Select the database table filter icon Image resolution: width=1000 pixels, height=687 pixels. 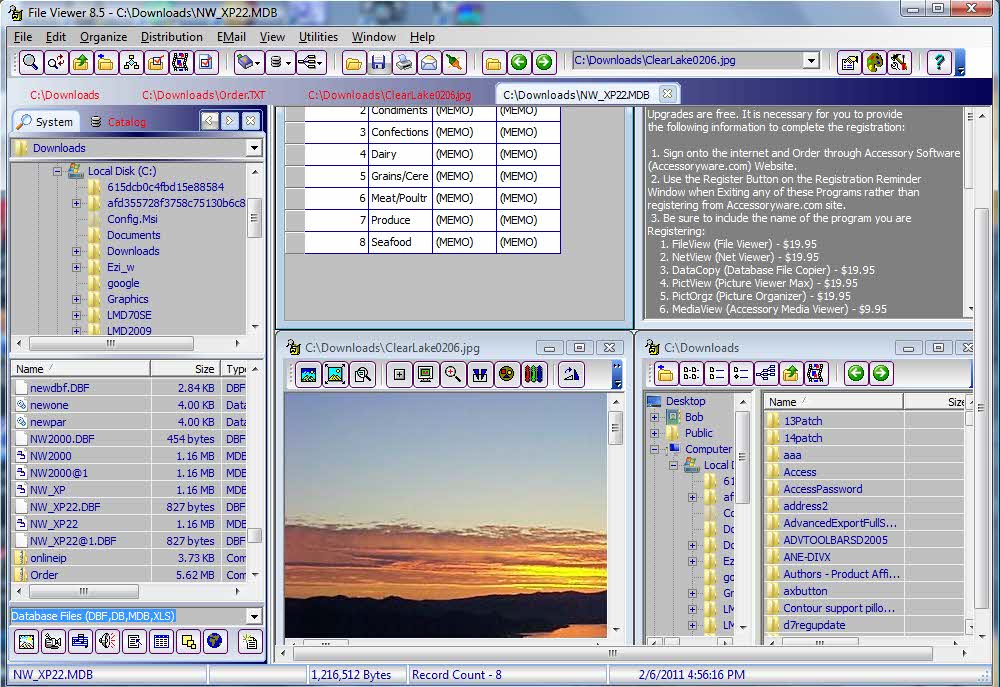(x=160, y=642)
